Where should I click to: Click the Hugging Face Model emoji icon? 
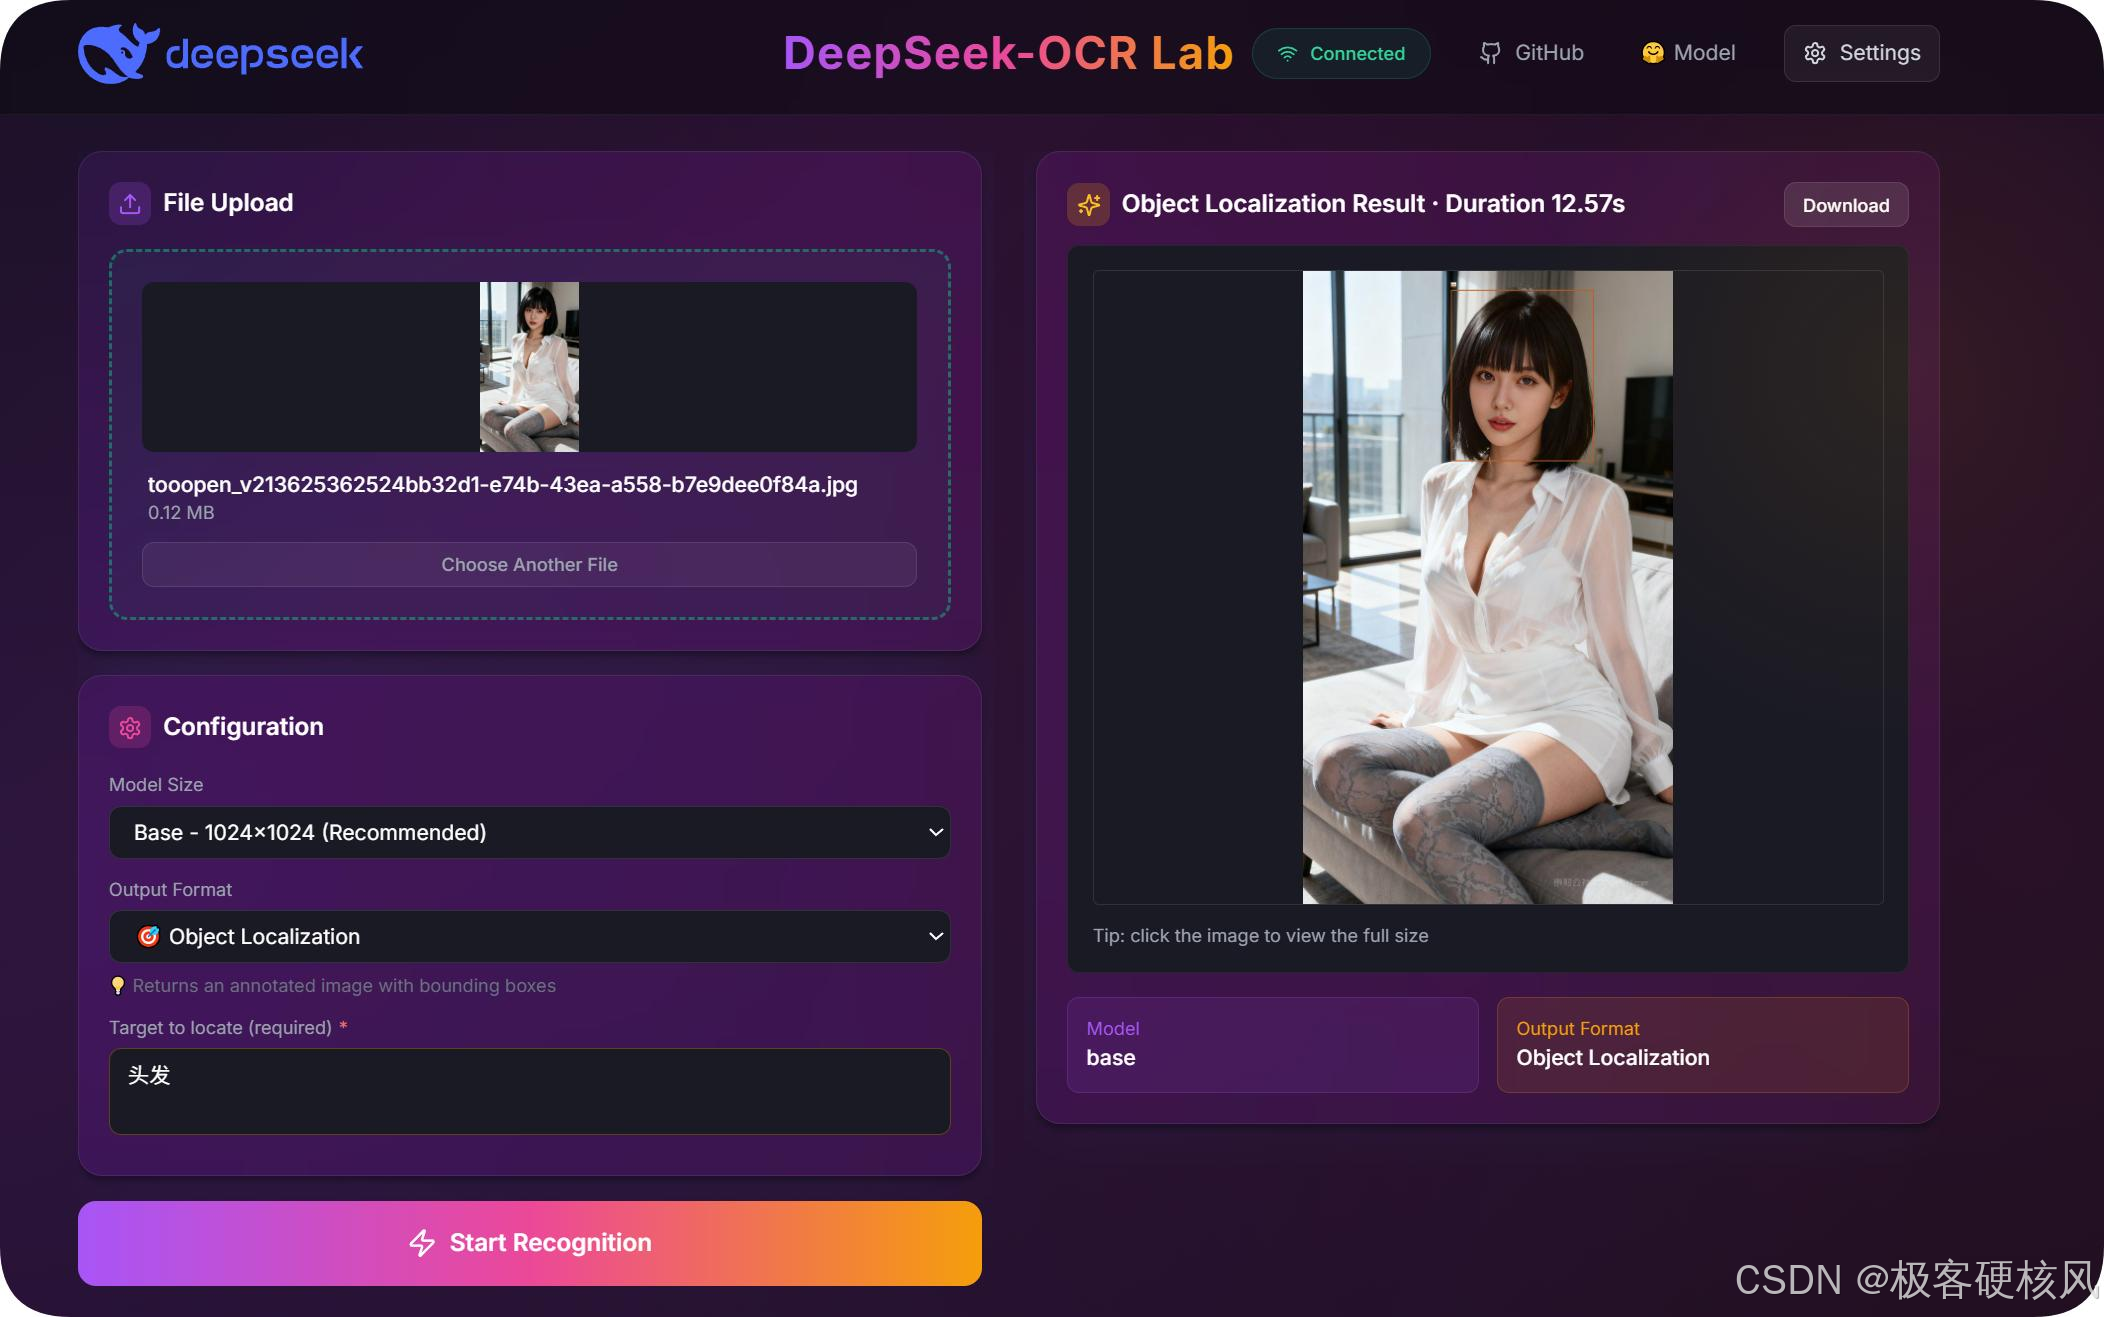1652,53
